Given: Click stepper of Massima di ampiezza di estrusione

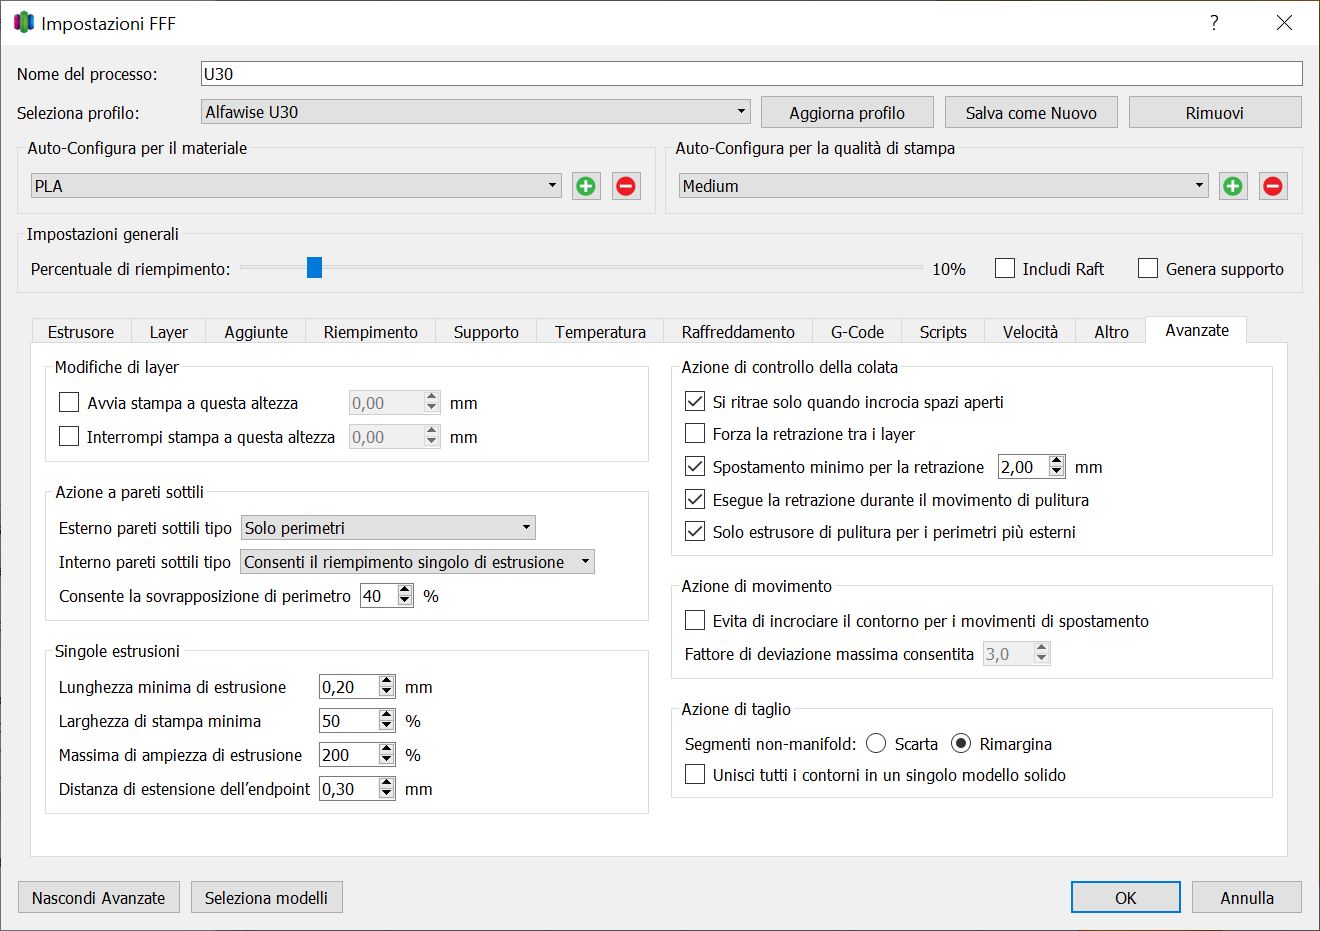Looking at the screenshot, I should coord(387,754).
